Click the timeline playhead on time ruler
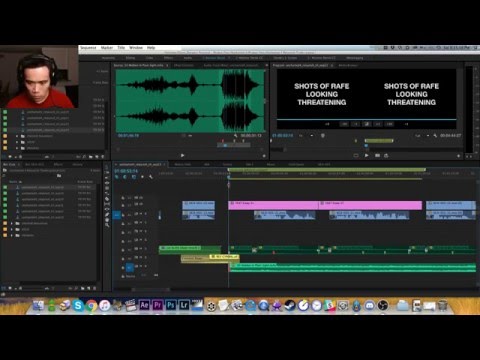The width and height of the screenshot is (480, 360). pyautogui.click(x=229, y=176)
